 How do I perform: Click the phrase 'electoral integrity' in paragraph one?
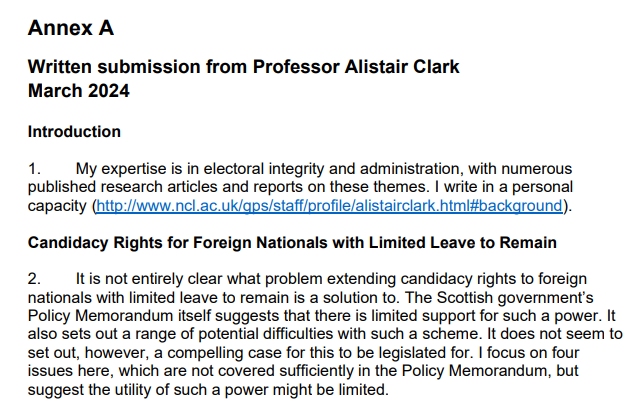[264, 169]
